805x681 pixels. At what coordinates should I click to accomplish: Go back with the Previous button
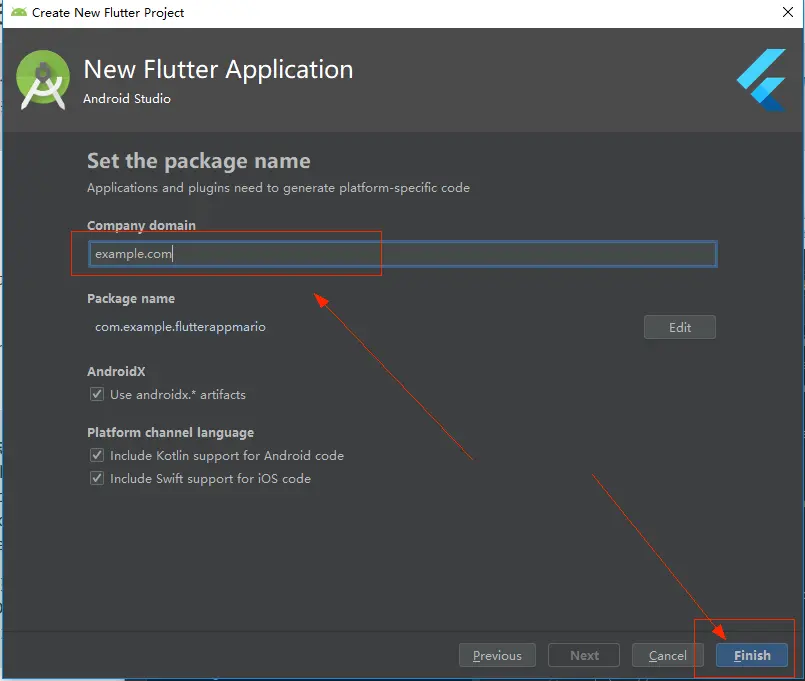(x=497, y=655)
